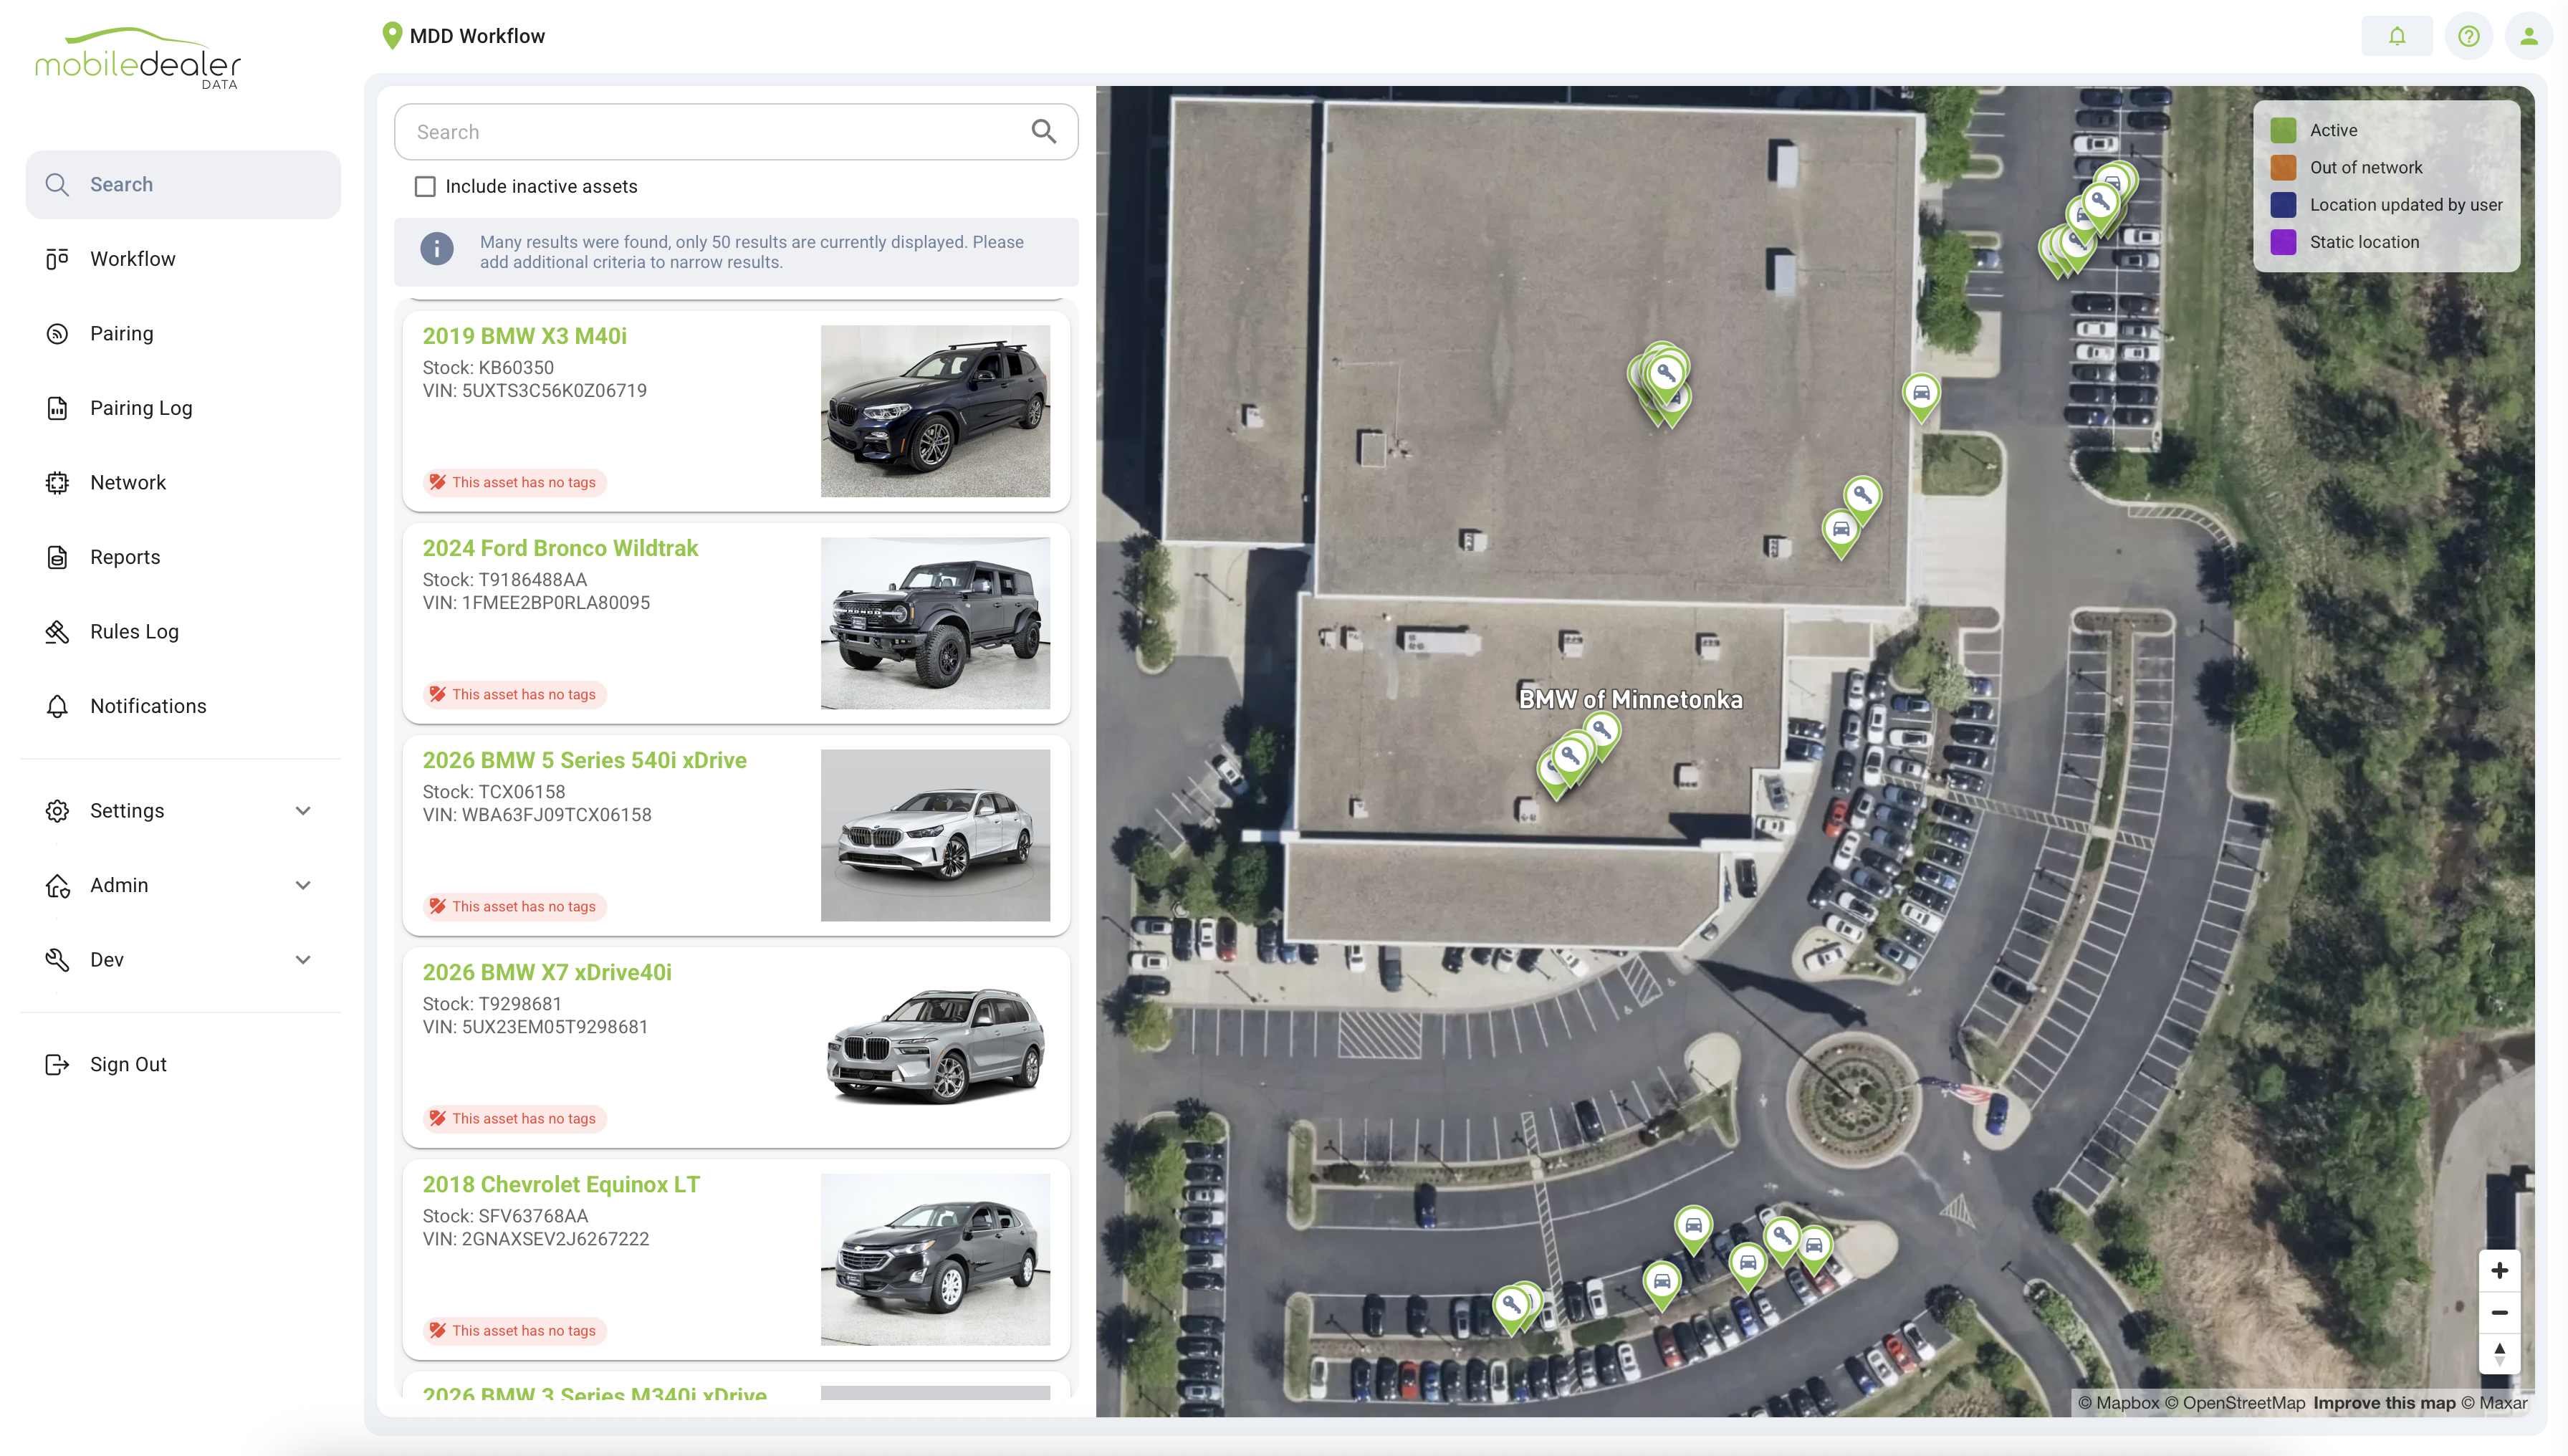Expand the Admin menu chevron

coord(303,885)
